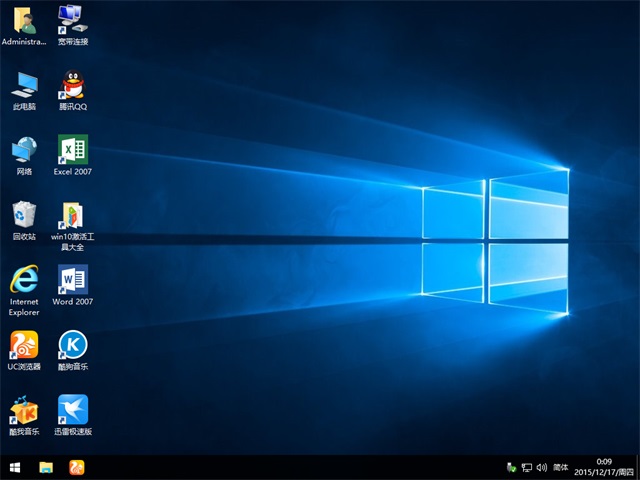Select the 宽带连接 broadband shortcut
Image resolution: width=640 pixels, height=480 pixels.
point(72,20)
